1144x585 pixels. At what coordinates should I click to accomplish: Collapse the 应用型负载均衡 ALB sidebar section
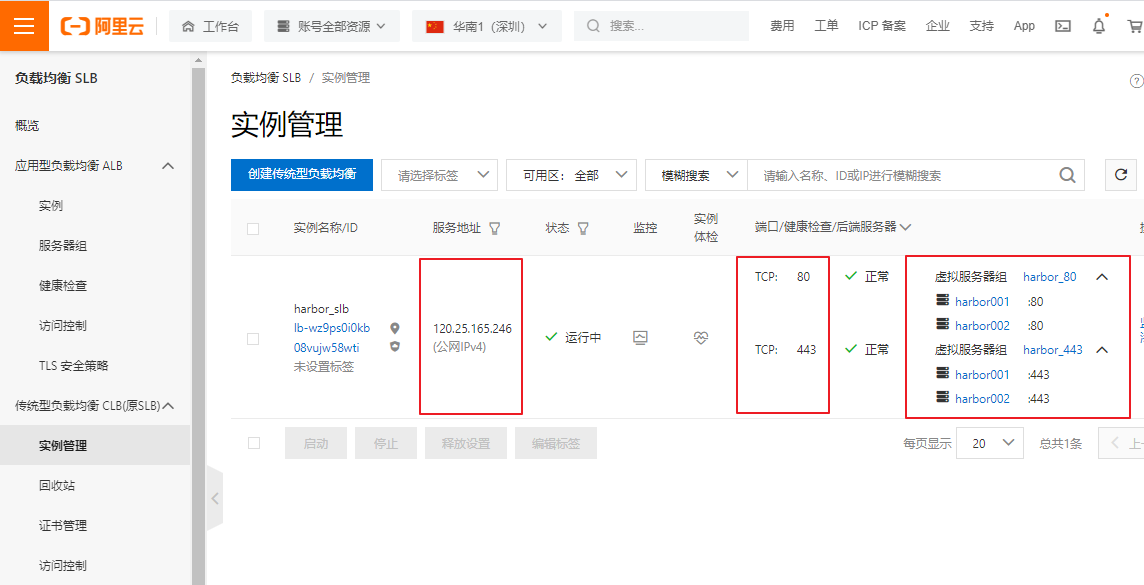click(x=167, y=166)
